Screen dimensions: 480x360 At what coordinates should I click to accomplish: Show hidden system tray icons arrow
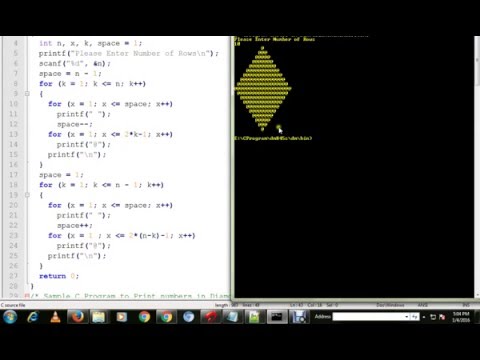[424, 317]
